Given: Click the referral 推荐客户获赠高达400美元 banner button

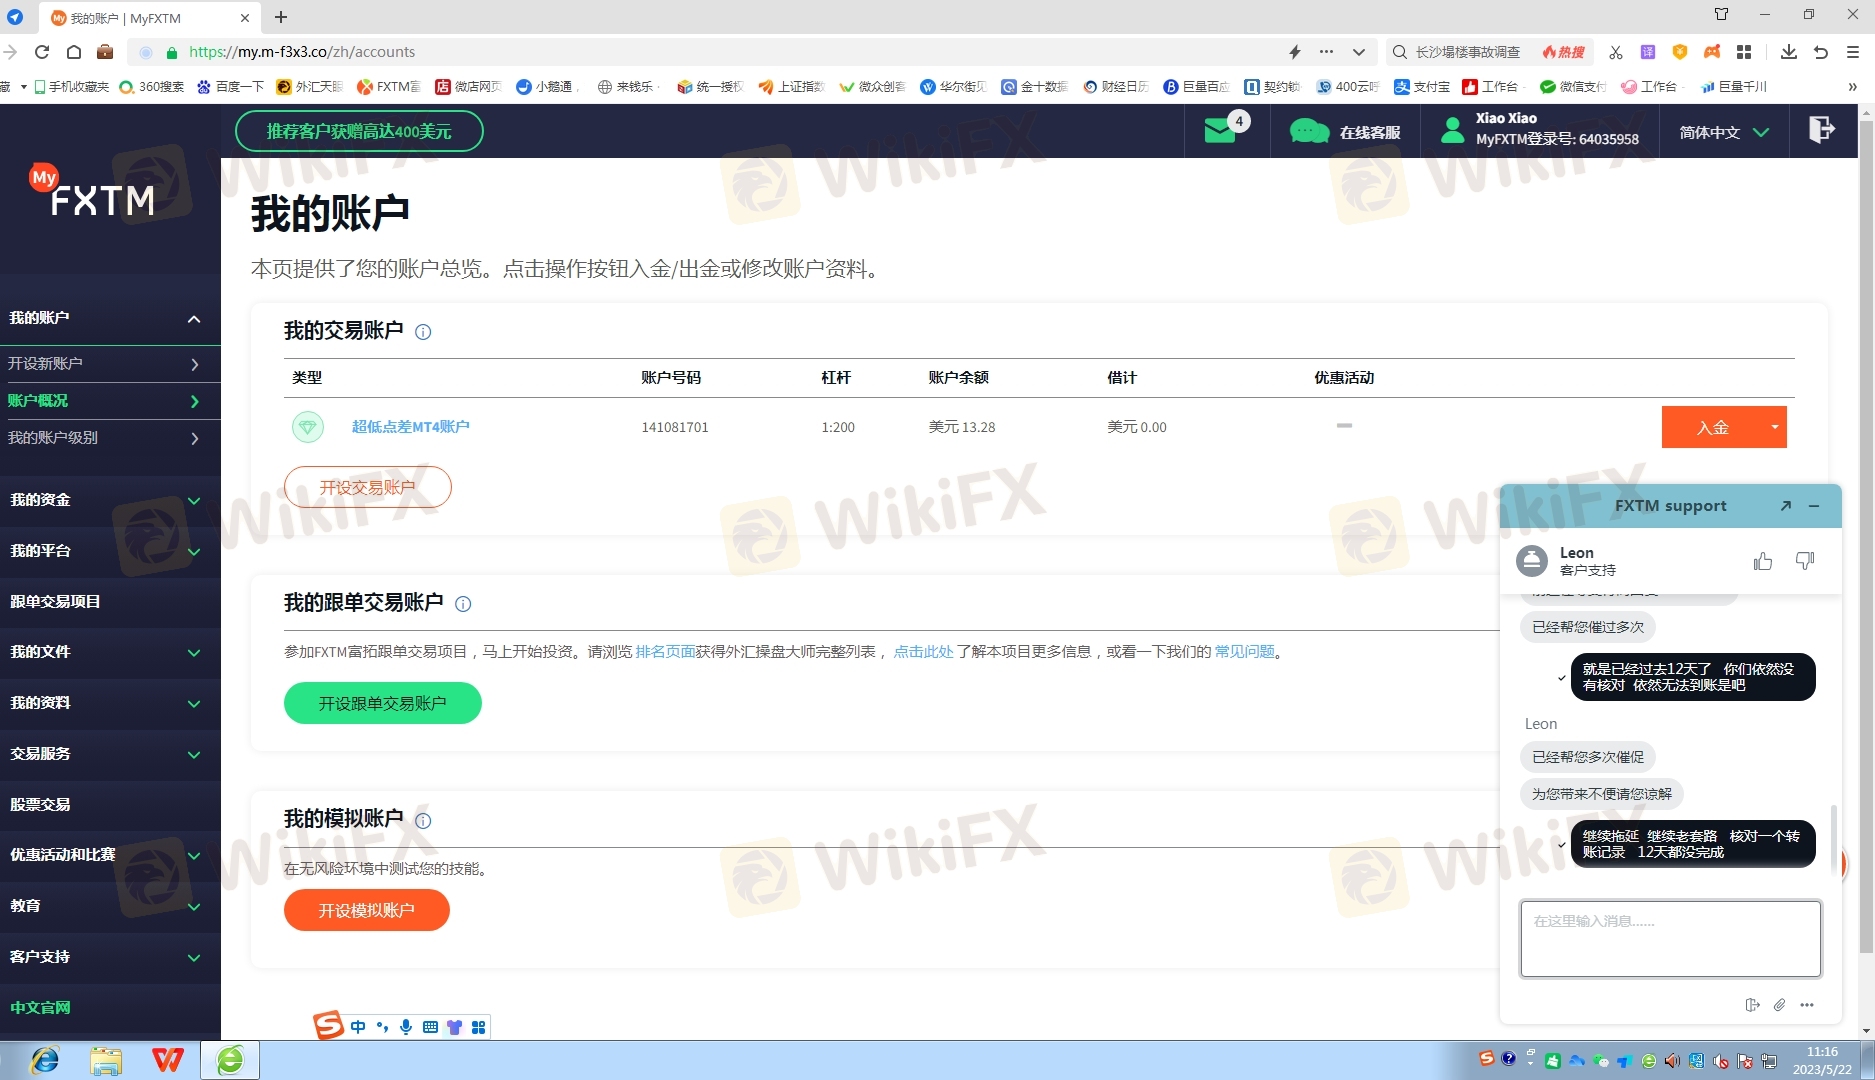Looking at the screenshot, I should click(x=359, y=131).
